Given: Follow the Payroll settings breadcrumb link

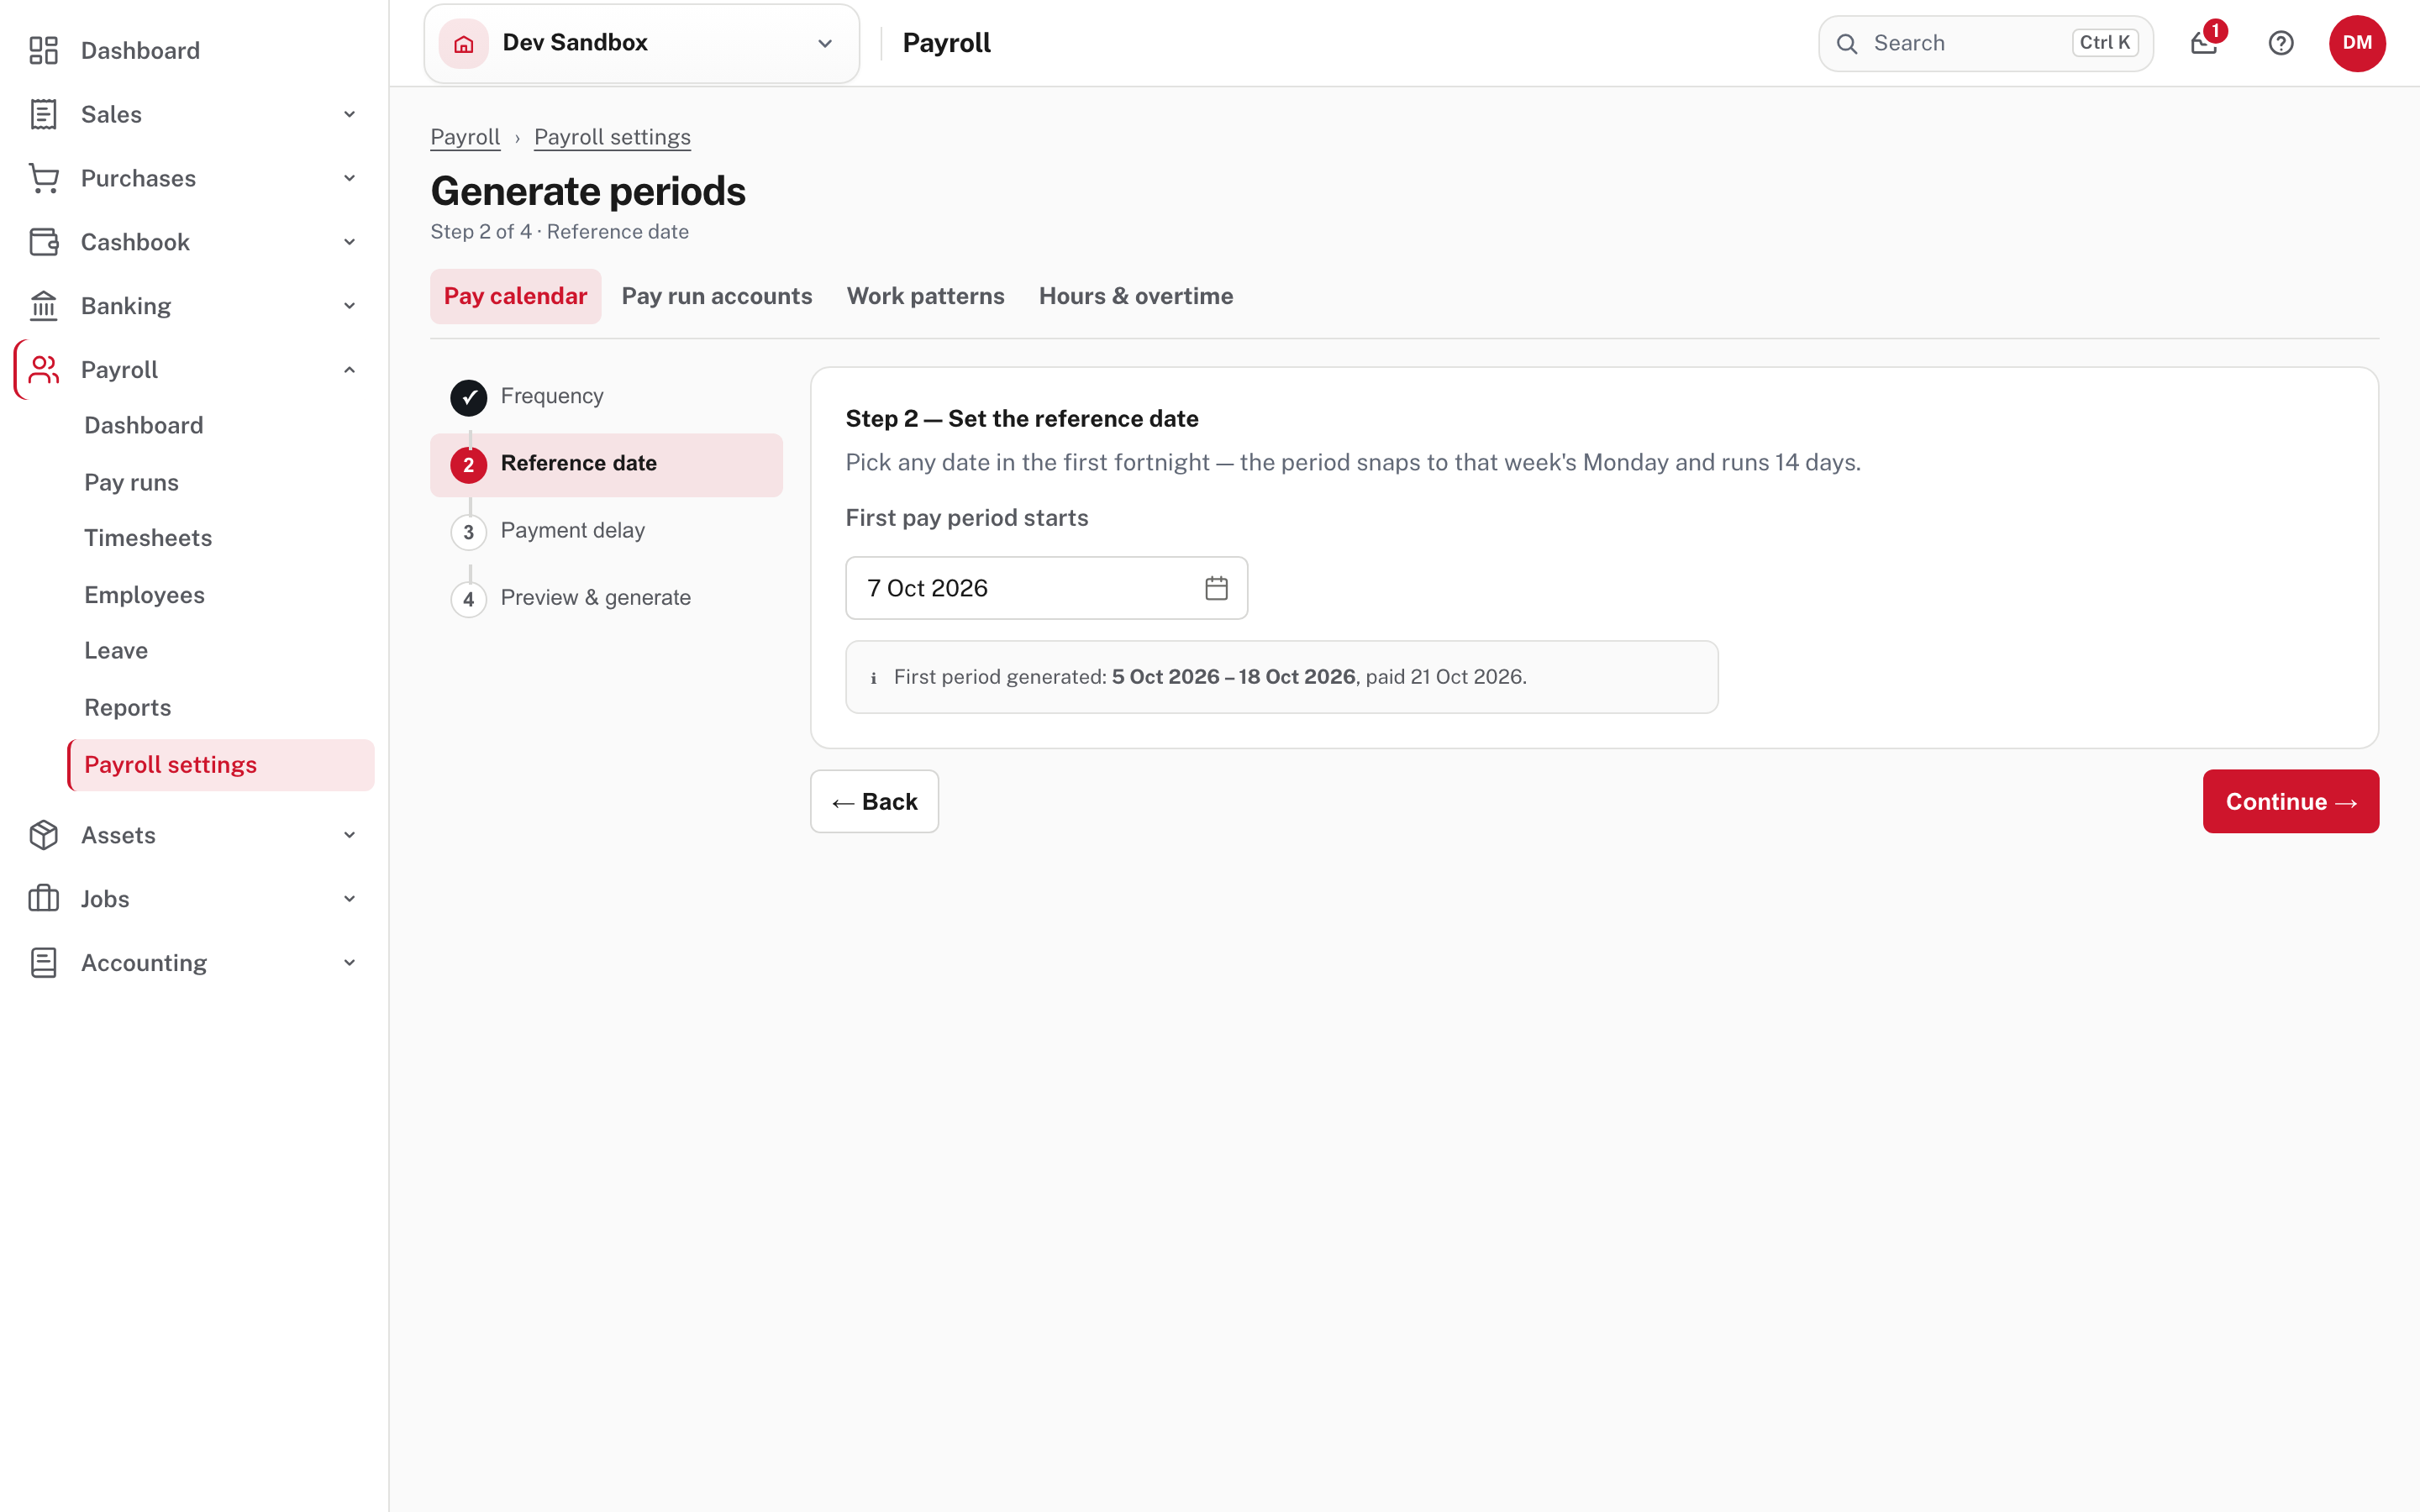Looking at the screenshot, I should 612,137.
